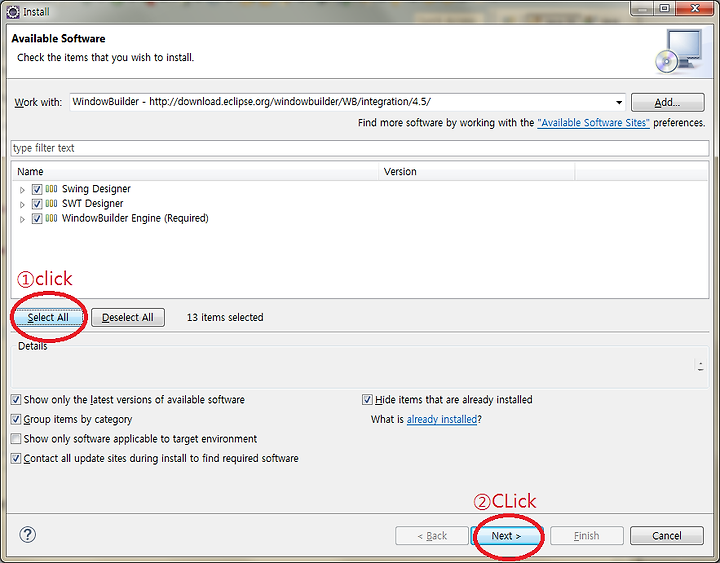720x563 pixels.
Task: Toggle Contact all update sites checkbox
Action: pos(16,458)
